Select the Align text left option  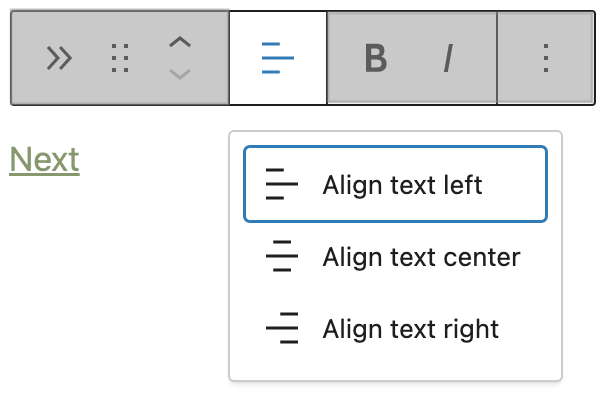(x=395, y=184)
